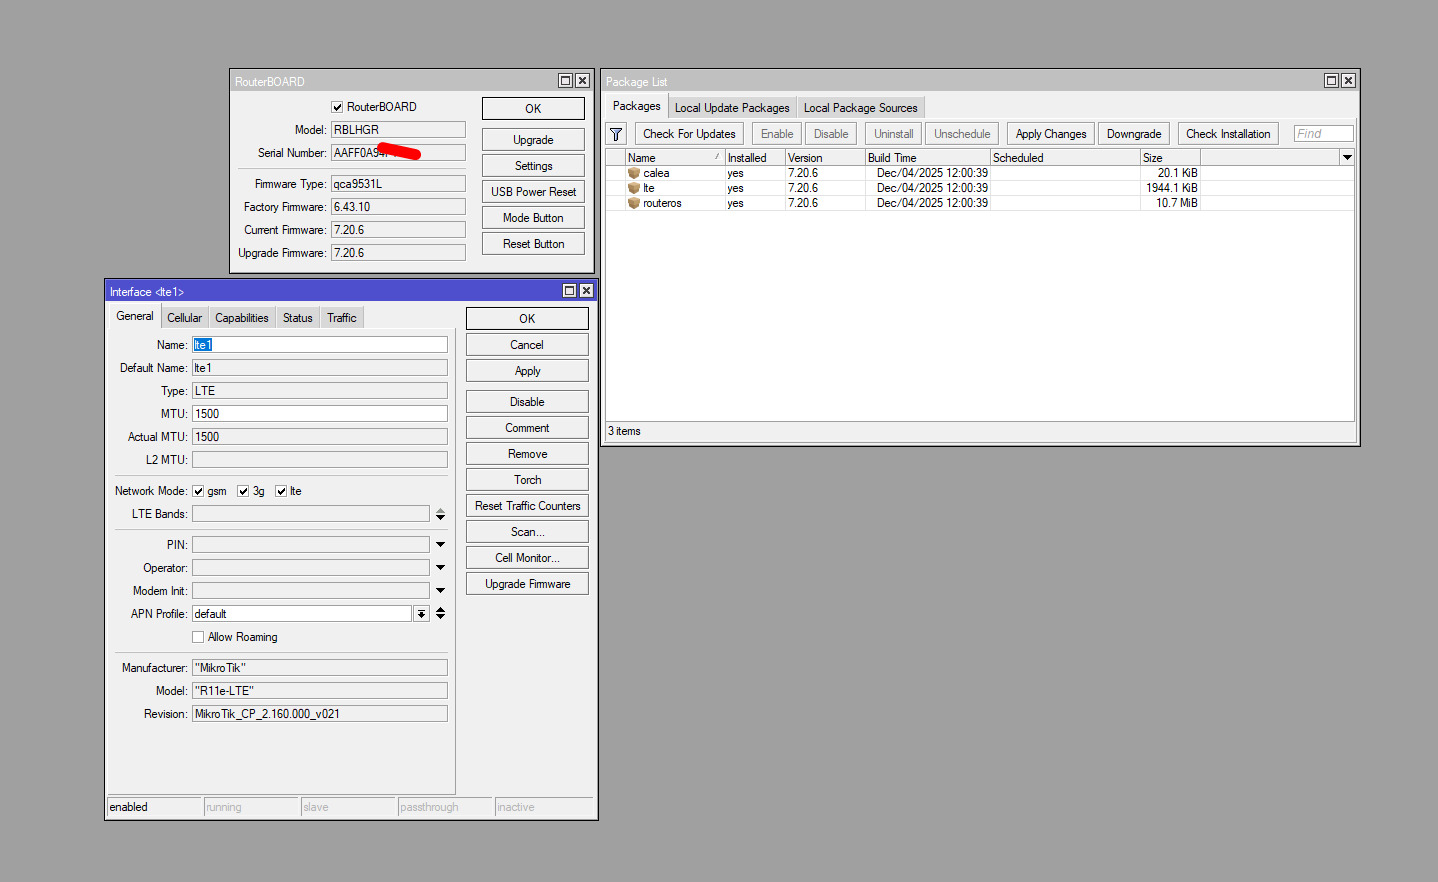Click Upgrade in RouterBOARD window

(533, 140)
